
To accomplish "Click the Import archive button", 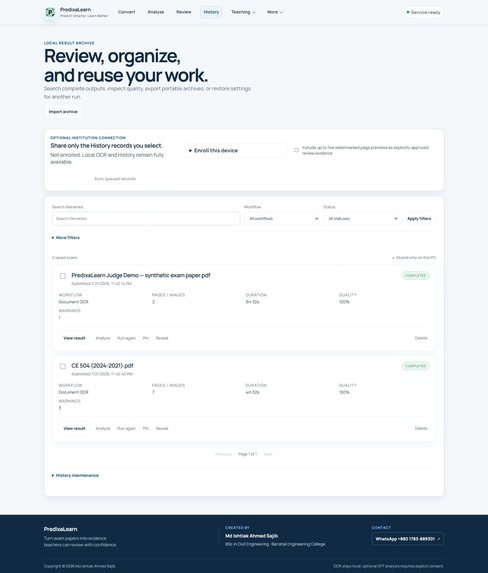I will 63,112.
